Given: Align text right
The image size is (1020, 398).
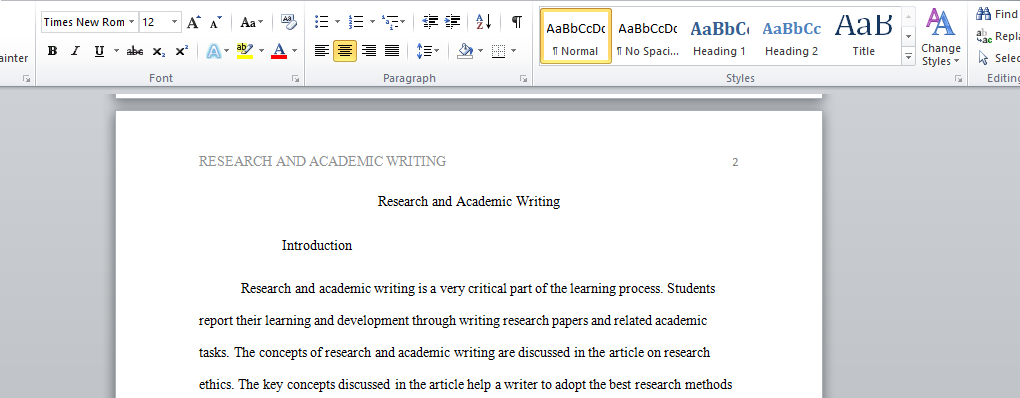Looking at the screenshot, I should click(x=369, y=51).
